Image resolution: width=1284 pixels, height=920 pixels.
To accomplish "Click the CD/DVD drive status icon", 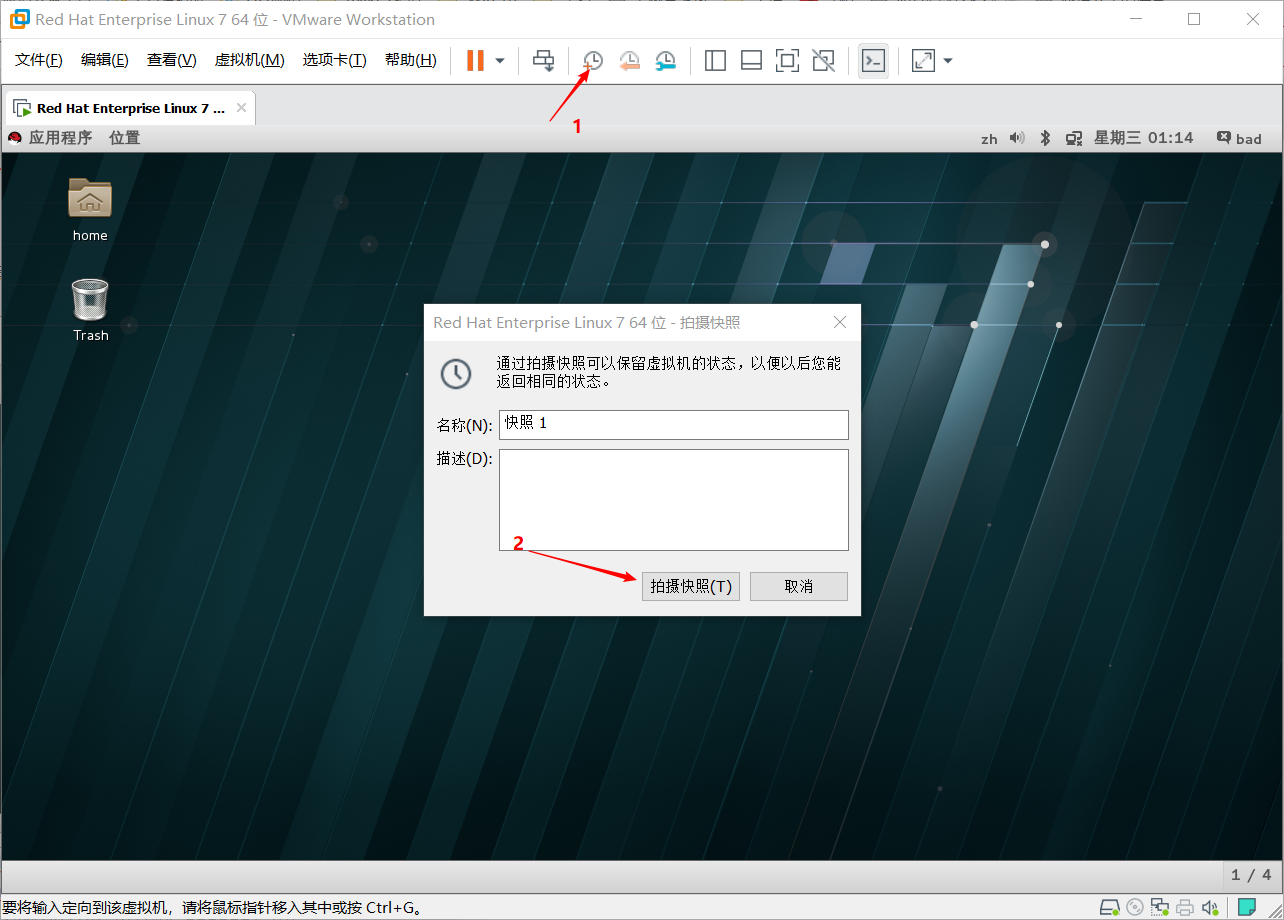I will coord(1135,908).
